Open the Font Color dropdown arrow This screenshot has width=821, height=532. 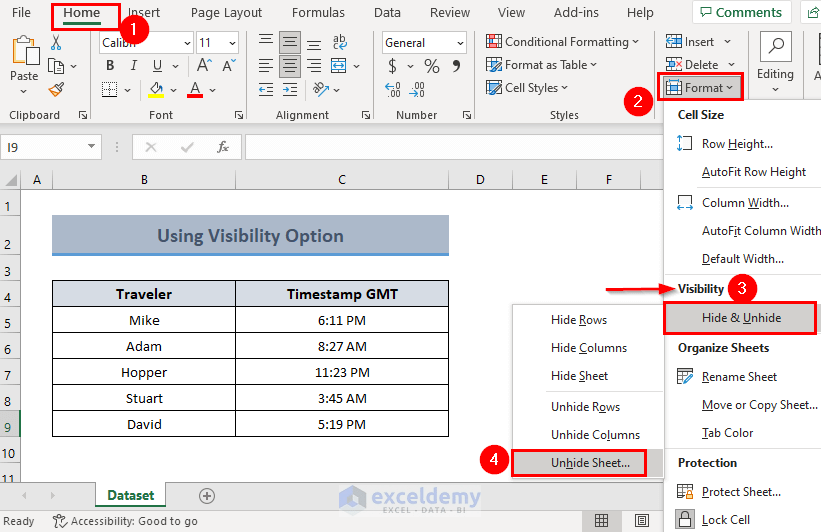[213, 90]
